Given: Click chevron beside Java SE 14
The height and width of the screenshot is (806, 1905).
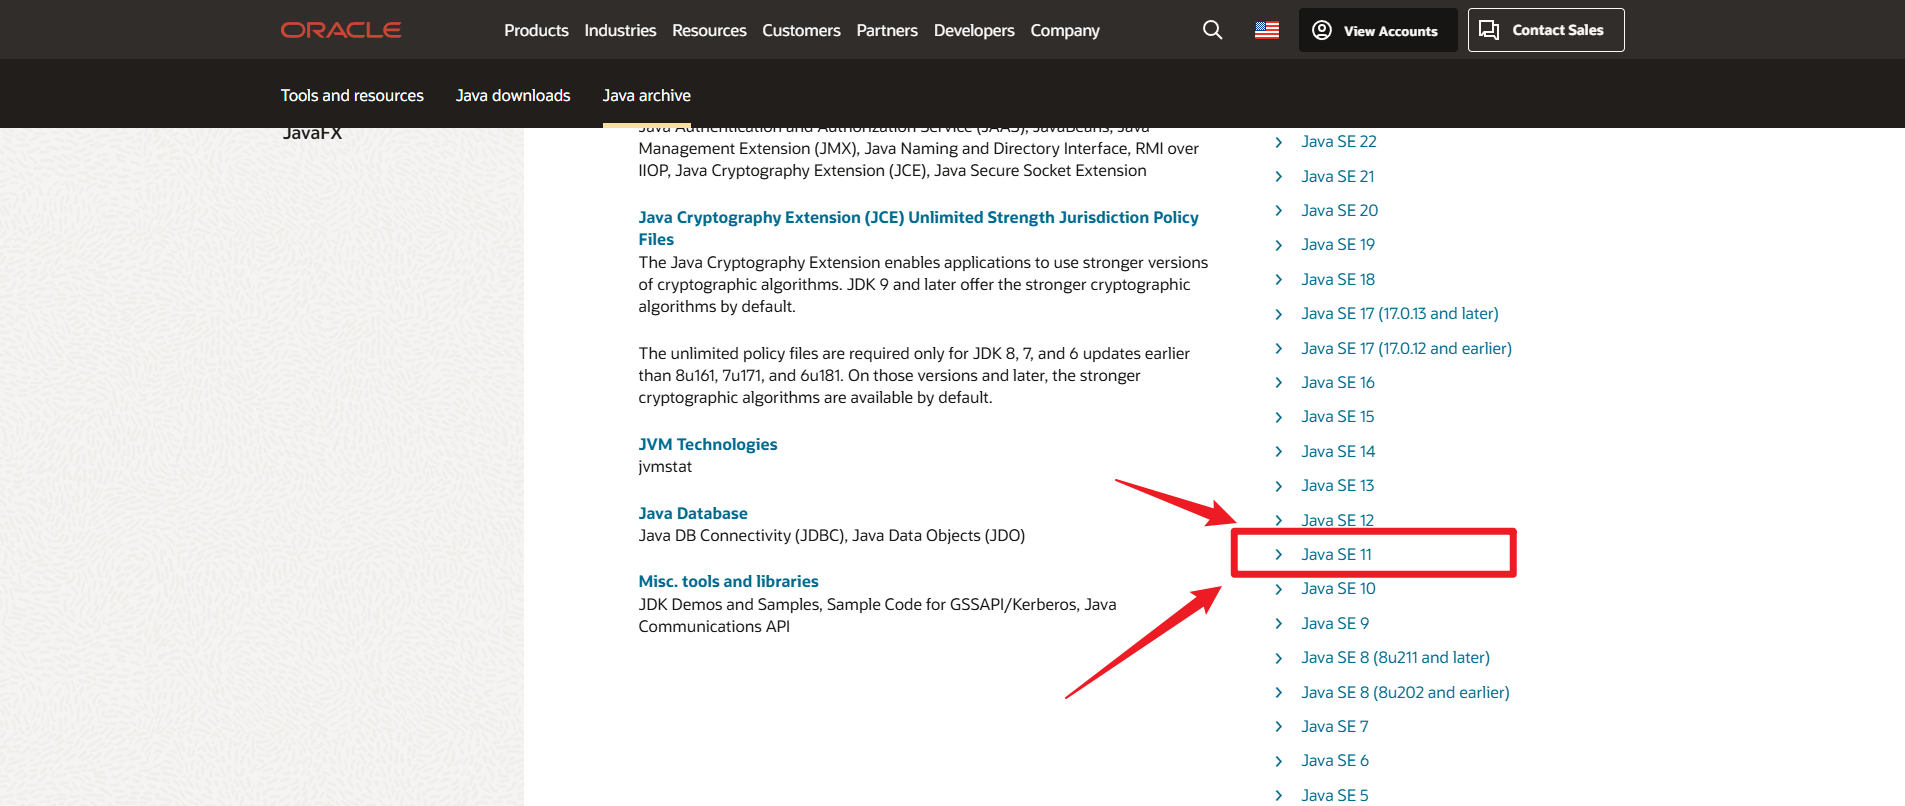Looking at the screenshot, I should [1278, 452].
